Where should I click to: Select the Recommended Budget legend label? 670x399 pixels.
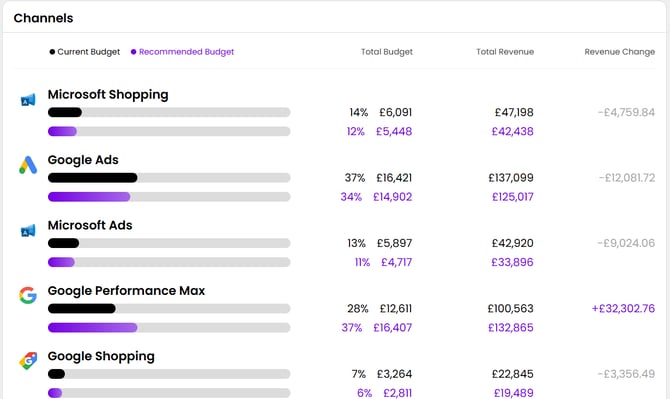186,52
